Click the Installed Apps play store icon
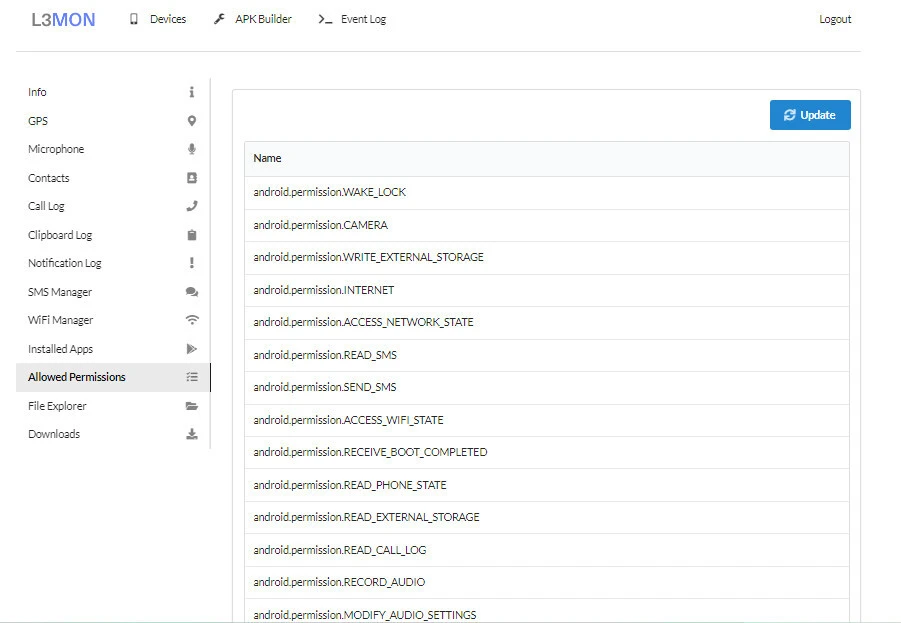Image resolution: width=901 pixels, height=623 pixels. pos(192,349)
